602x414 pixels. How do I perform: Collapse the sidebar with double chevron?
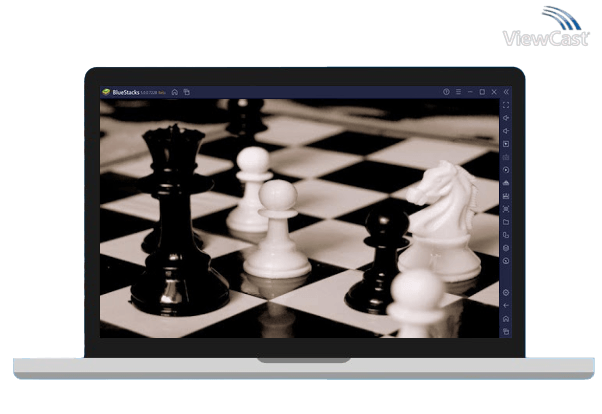click(506, 92)
